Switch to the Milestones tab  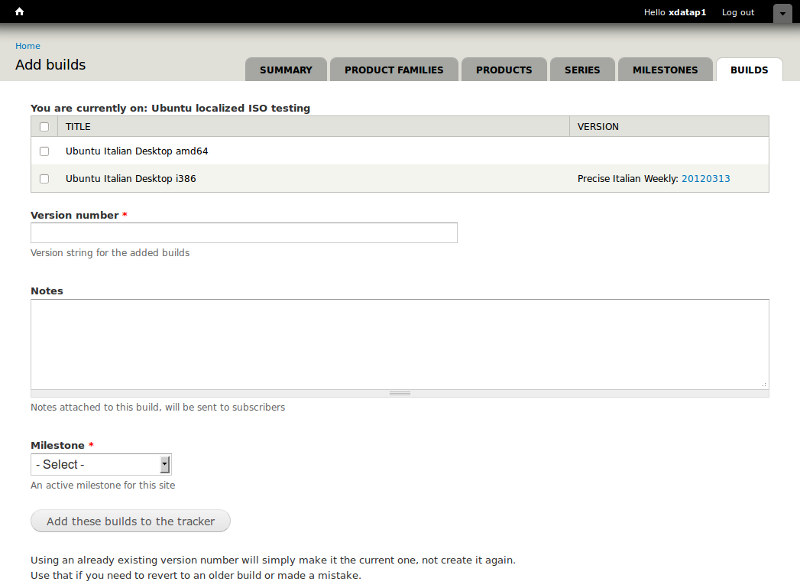click(665, 70)
